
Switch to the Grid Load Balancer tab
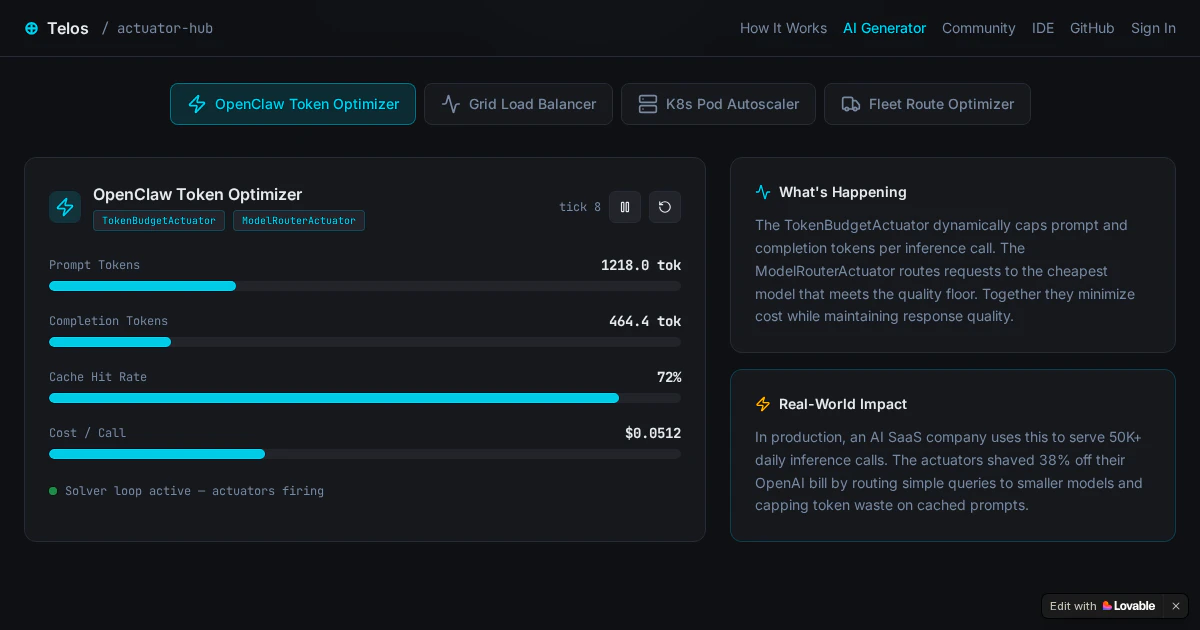click(x=518, y=104)
